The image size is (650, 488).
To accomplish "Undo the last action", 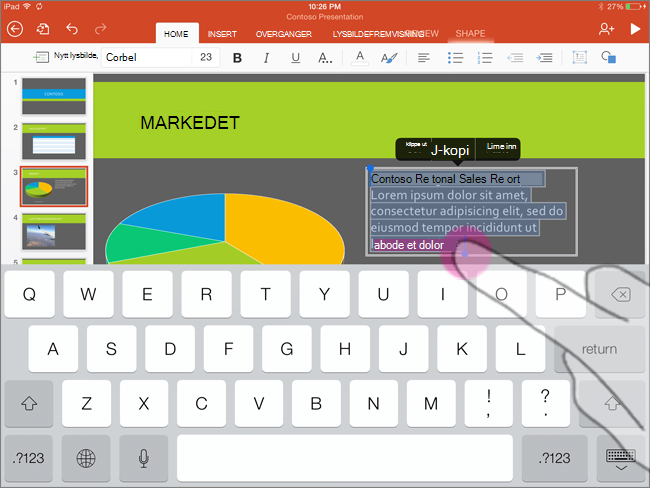I will pos(72,29).
